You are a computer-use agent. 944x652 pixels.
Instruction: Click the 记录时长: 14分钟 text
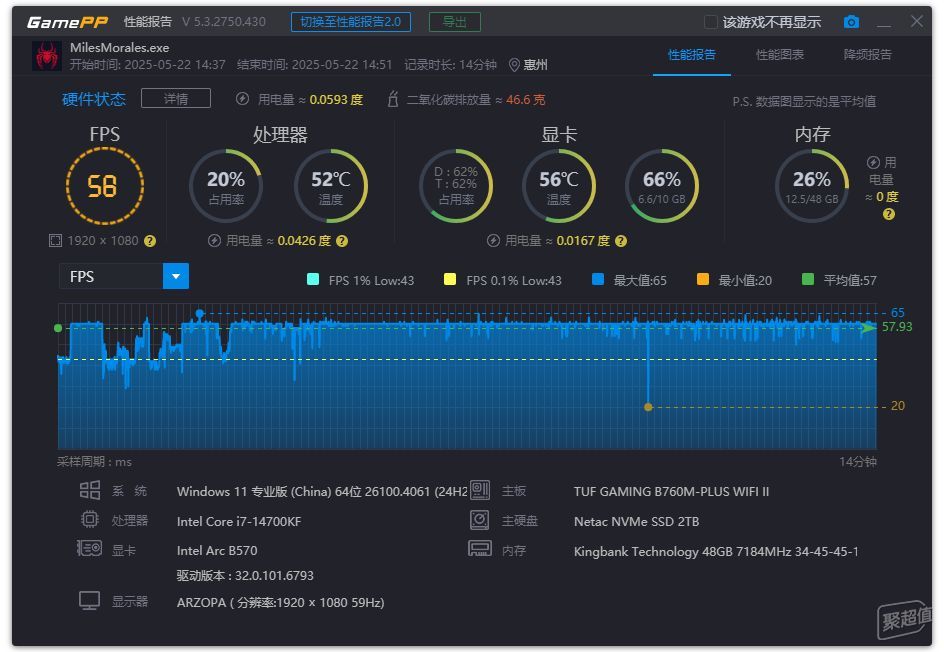click(450, 65)
